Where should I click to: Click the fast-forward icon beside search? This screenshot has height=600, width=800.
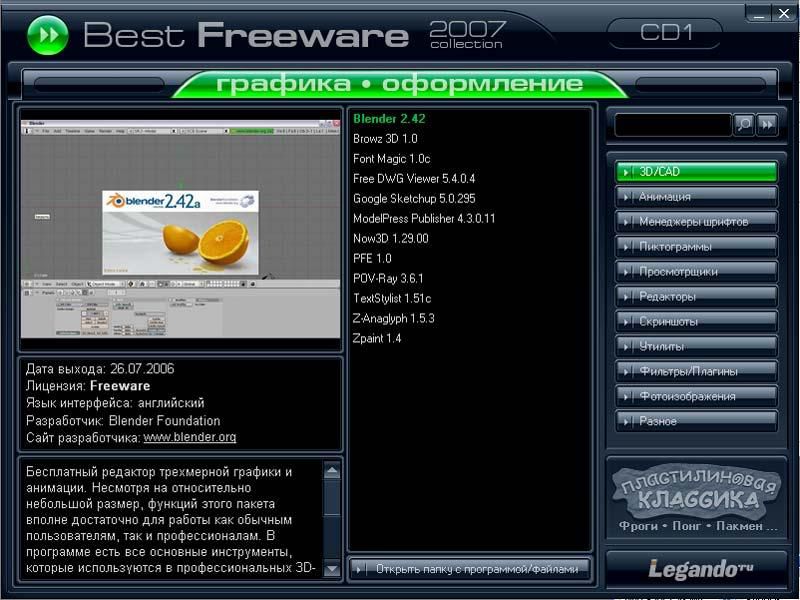tap(767, 124)
